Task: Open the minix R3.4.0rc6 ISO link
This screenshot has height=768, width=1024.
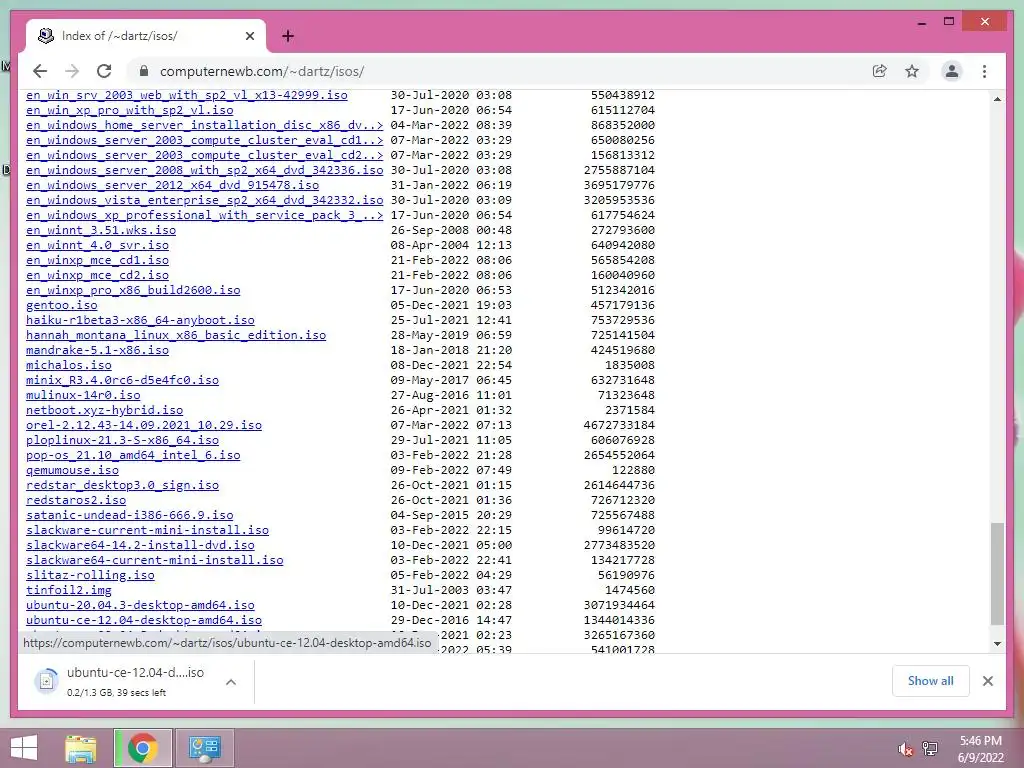Action: [x=123, y=381]
